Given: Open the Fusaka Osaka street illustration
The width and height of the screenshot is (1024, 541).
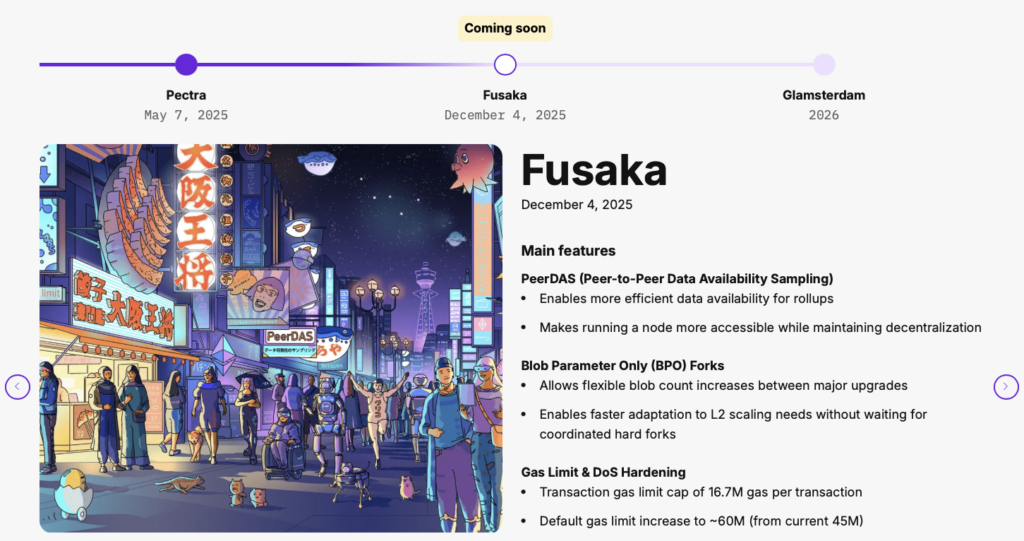Looking at the screenshot, I should tap(271, 338).
